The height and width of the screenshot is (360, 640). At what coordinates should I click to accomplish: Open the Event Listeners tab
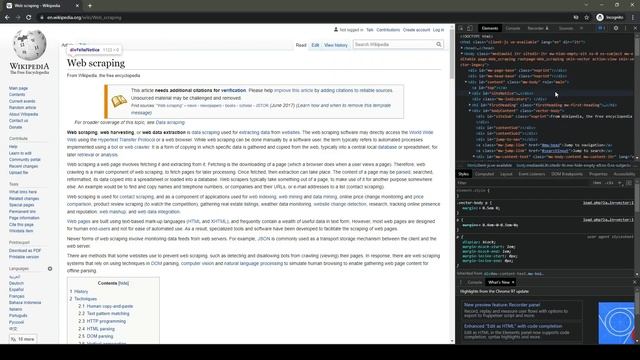tap(531, 174)
